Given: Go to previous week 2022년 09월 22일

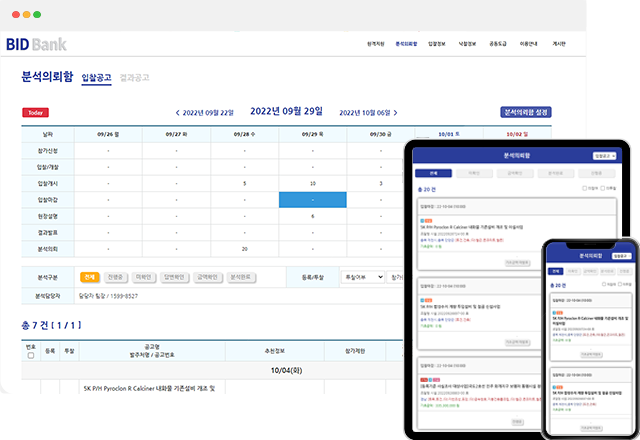Looking at the screenshot, I should tap(204, 113).
